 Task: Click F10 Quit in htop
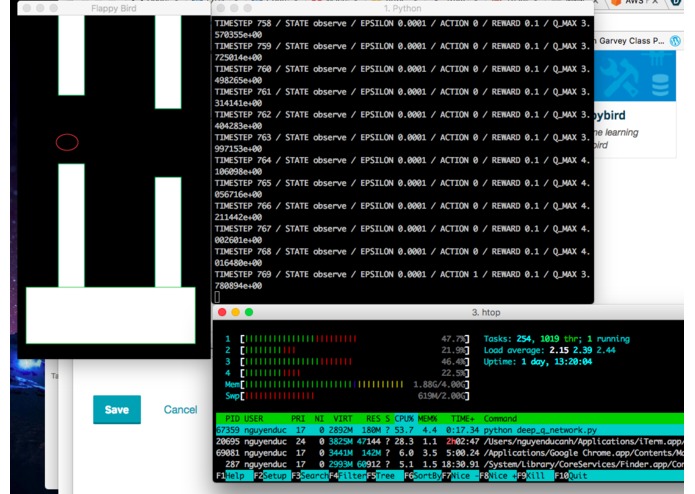point(571,476)
